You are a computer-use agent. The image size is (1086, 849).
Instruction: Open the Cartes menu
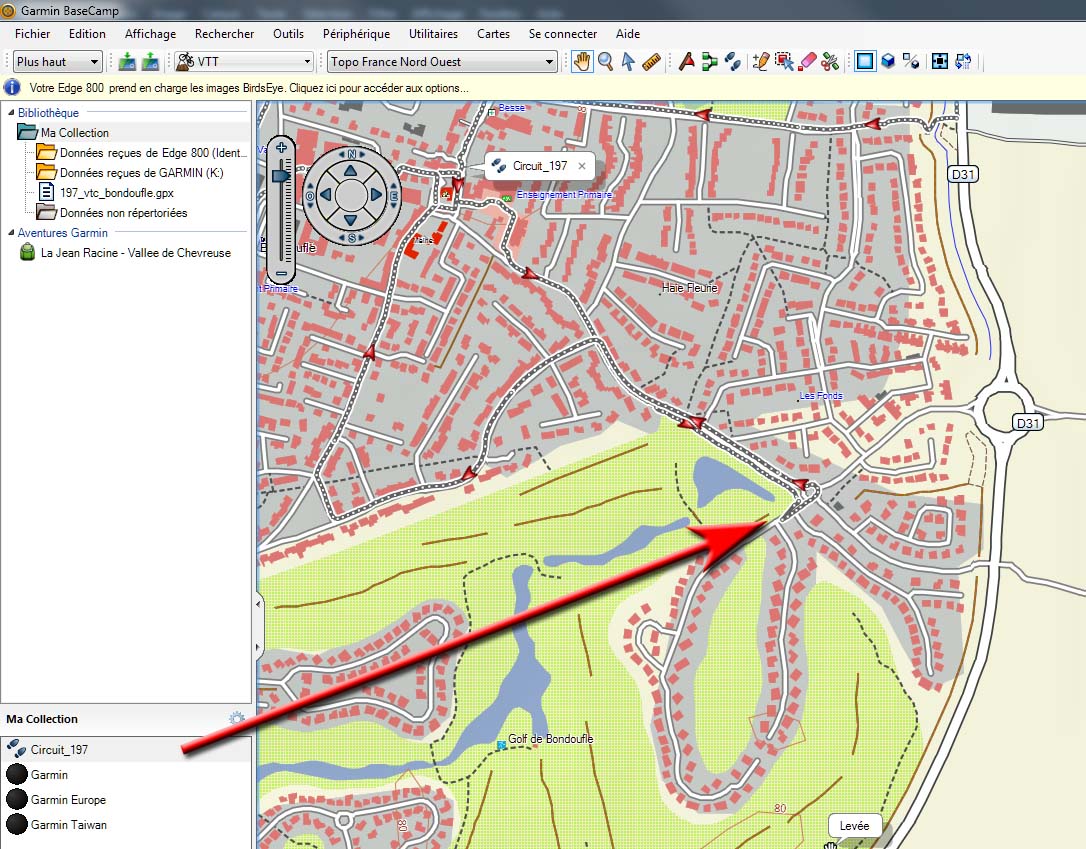[493, 33]
